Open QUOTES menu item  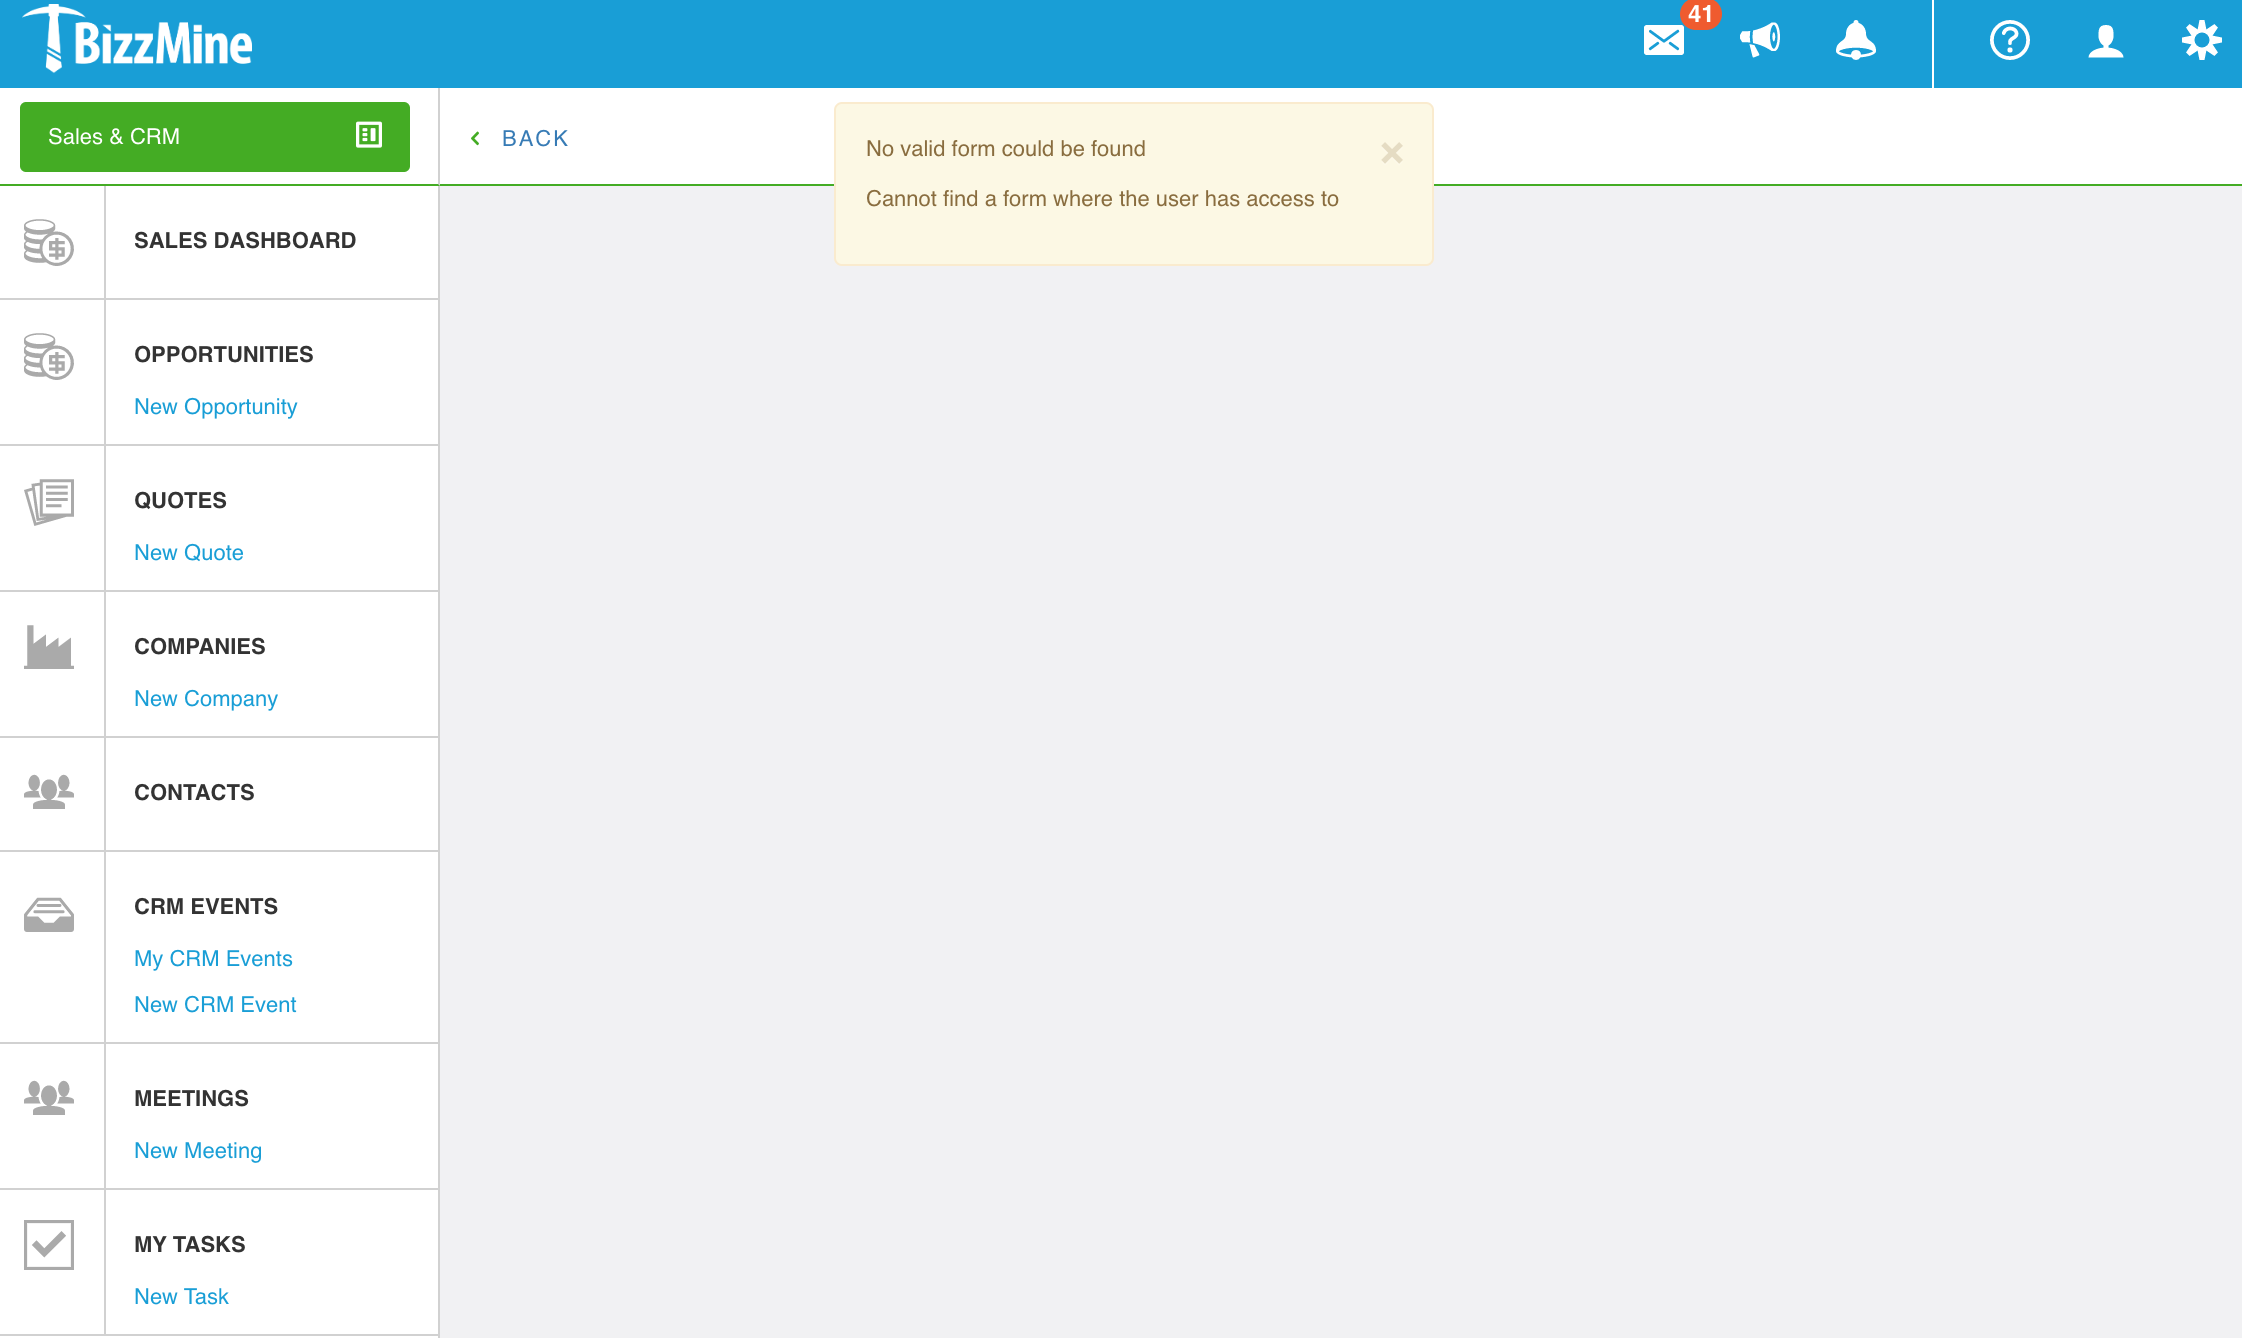181,500
